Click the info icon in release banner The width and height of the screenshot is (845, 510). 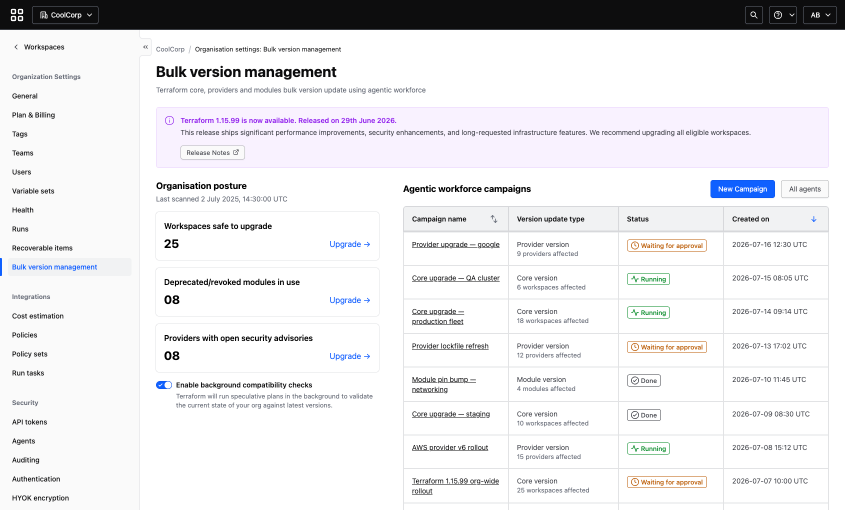tap(169, 121)
